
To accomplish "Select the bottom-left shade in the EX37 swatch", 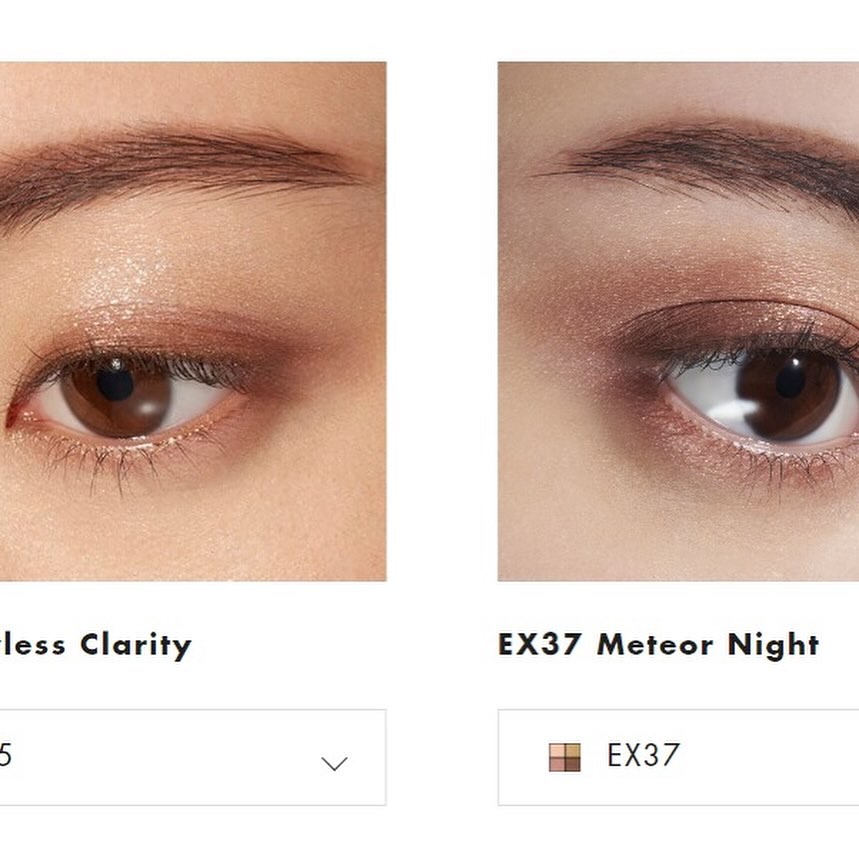I will (558, 764).
